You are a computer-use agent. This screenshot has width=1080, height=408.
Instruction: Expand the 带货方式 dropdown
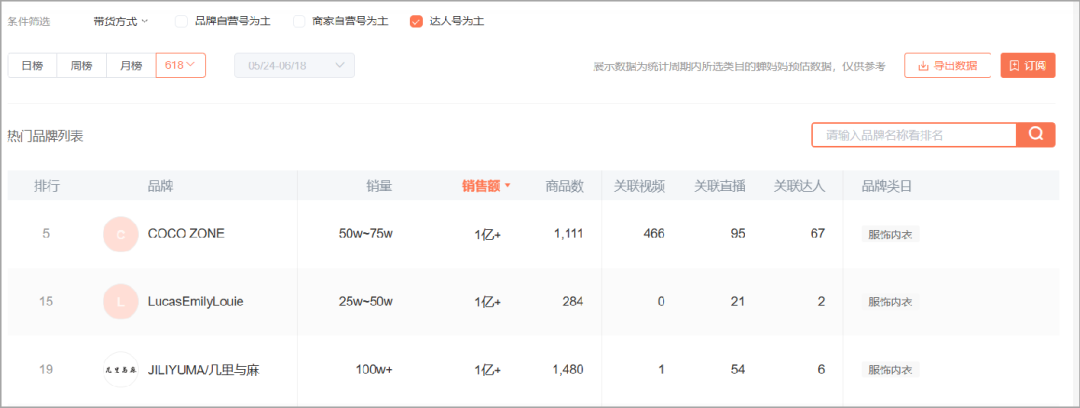click(120, 21)
